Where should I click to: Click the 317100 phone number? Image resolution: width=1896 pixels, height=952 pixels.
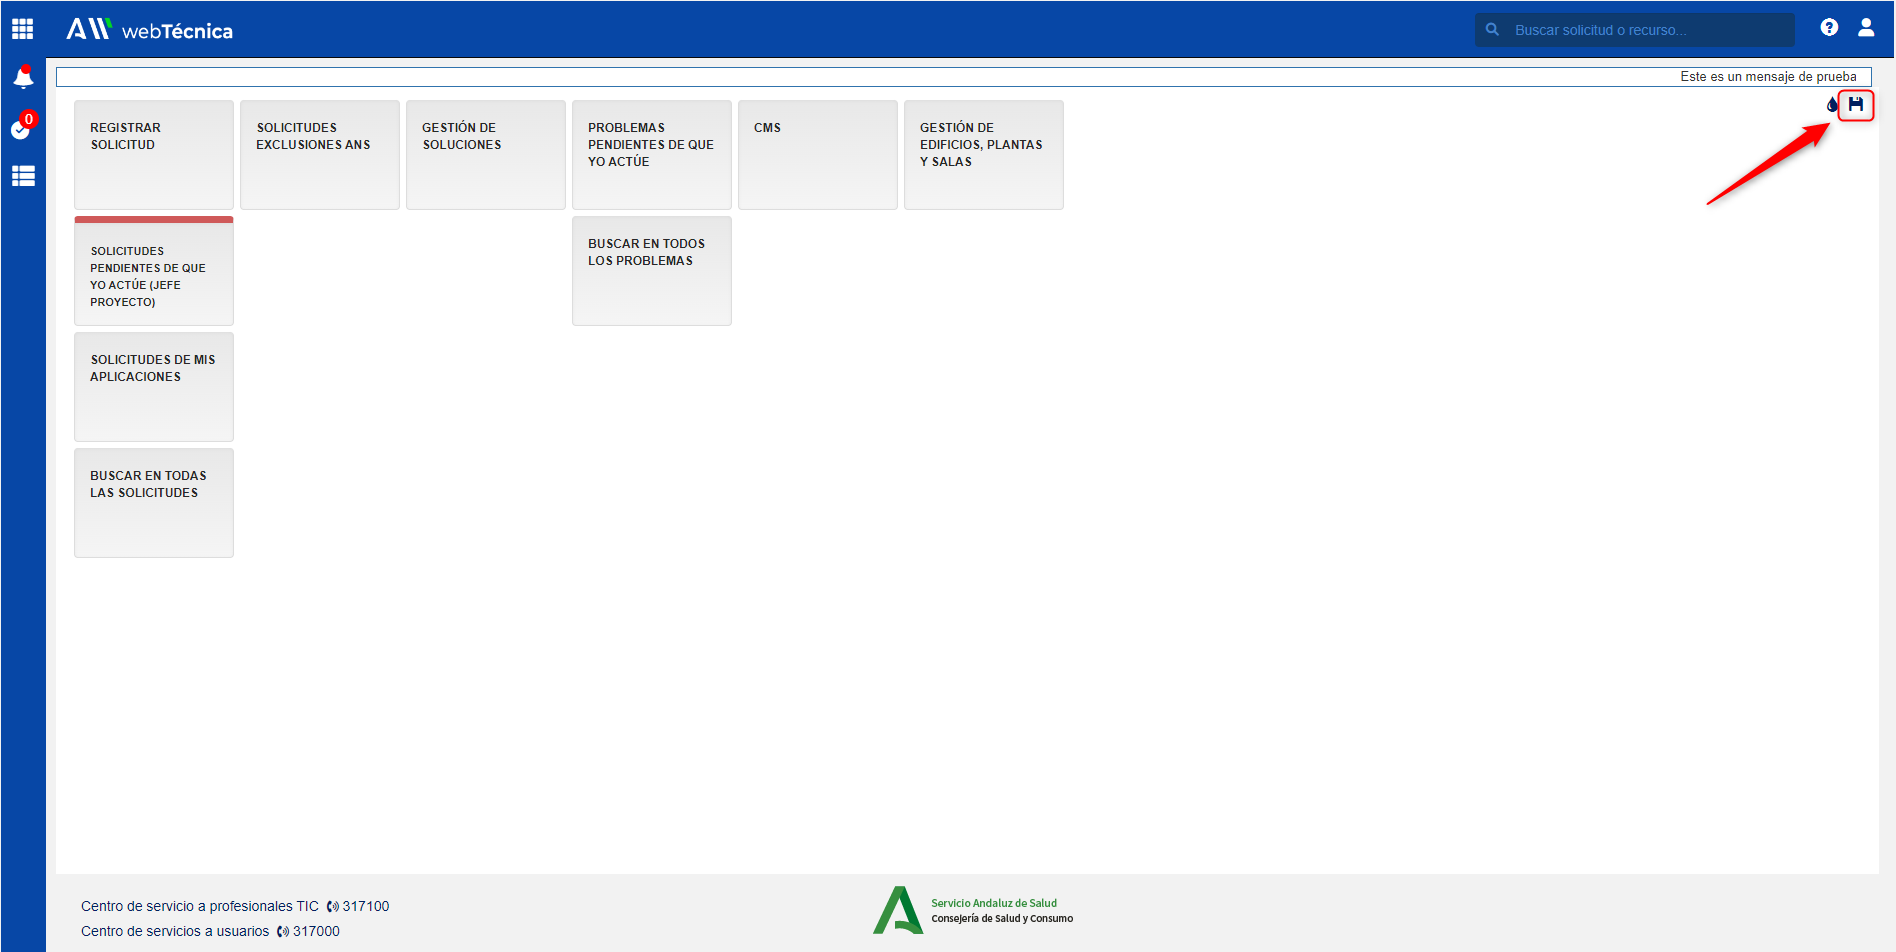[x=365, y=906]
